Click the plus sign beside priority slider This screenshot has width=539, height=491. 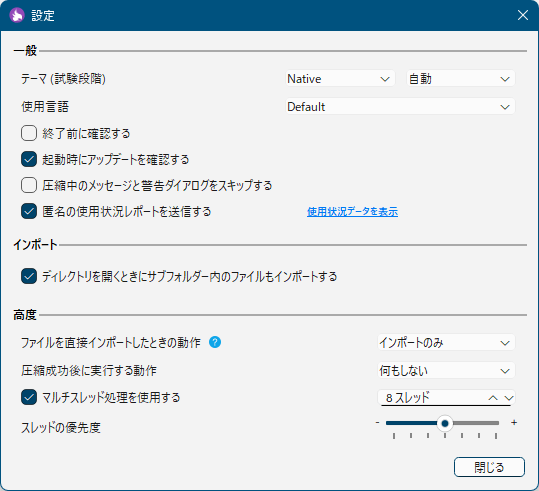point(514,423)
